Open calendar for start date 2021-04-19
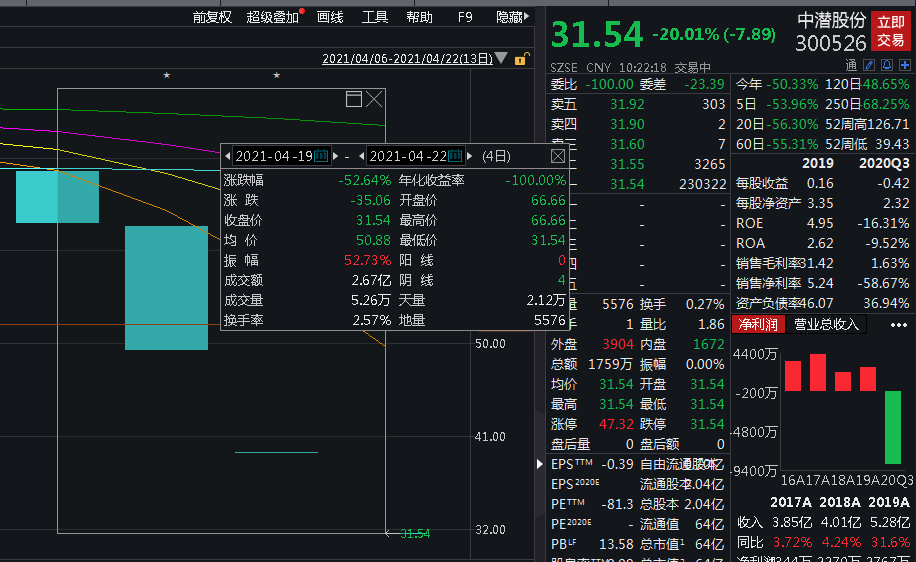Screen dimensions: 916x562 (321, 156)
